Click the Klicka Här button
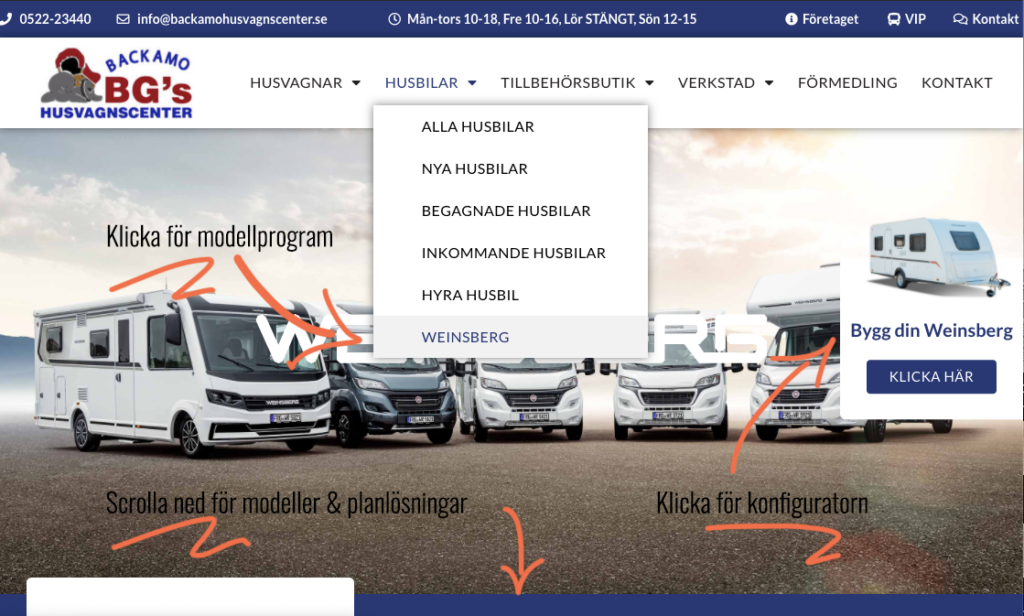Image resolution: width=1024 pixels, height=616 pixels. 931,376
